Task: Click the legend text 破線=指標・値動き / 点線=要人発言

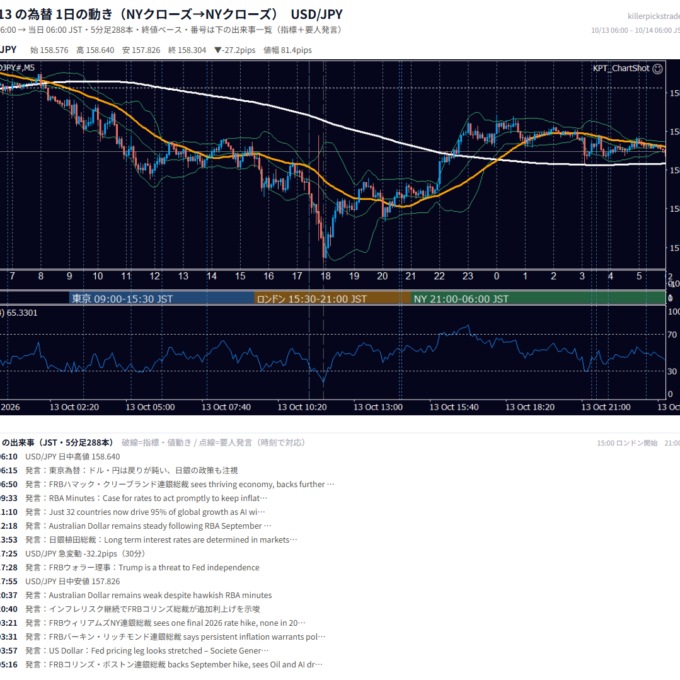Action: pos(213,442)
